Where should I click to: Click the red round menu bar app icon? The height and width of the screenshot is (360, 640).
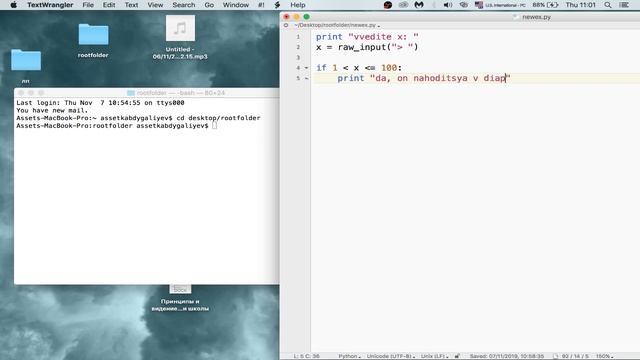pyautogui.click(x=388, y=5)
